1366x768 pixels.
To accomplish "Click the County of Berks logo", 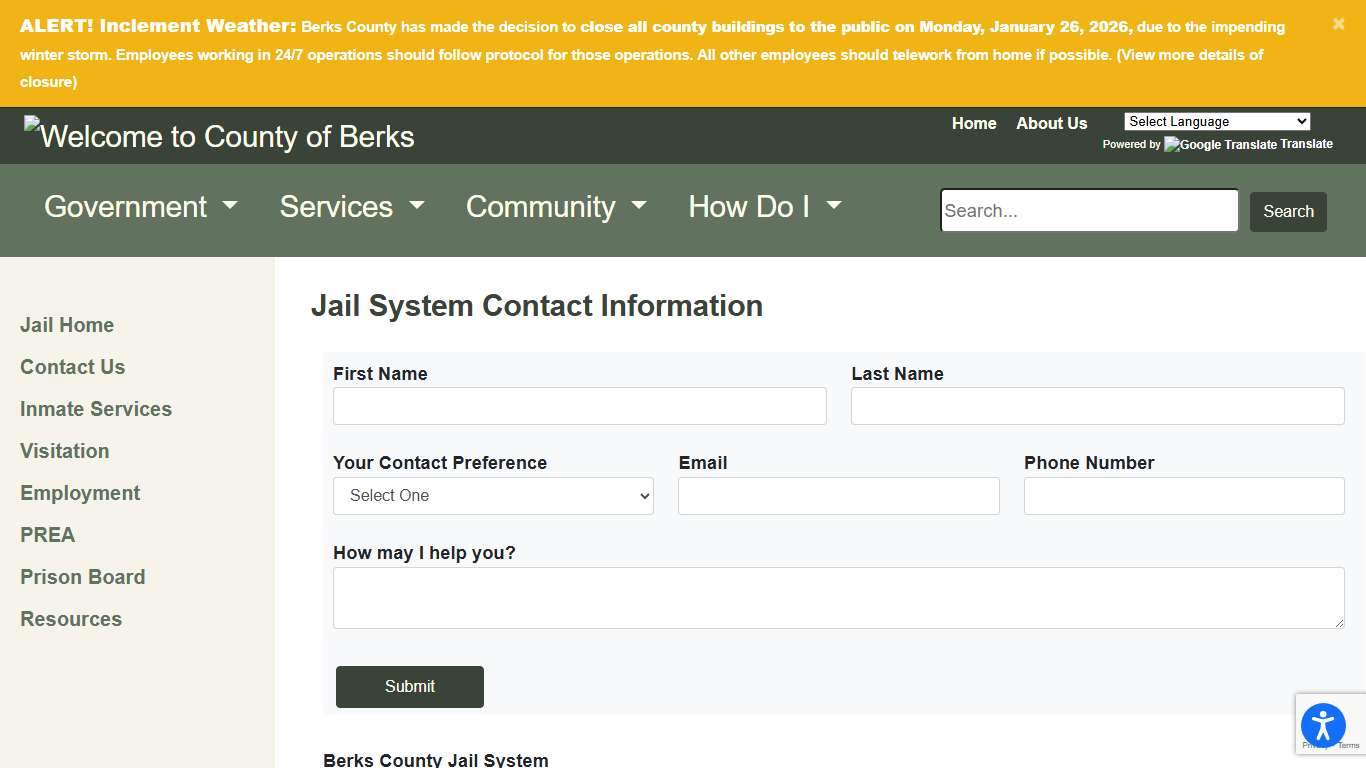I will point(218,136).
